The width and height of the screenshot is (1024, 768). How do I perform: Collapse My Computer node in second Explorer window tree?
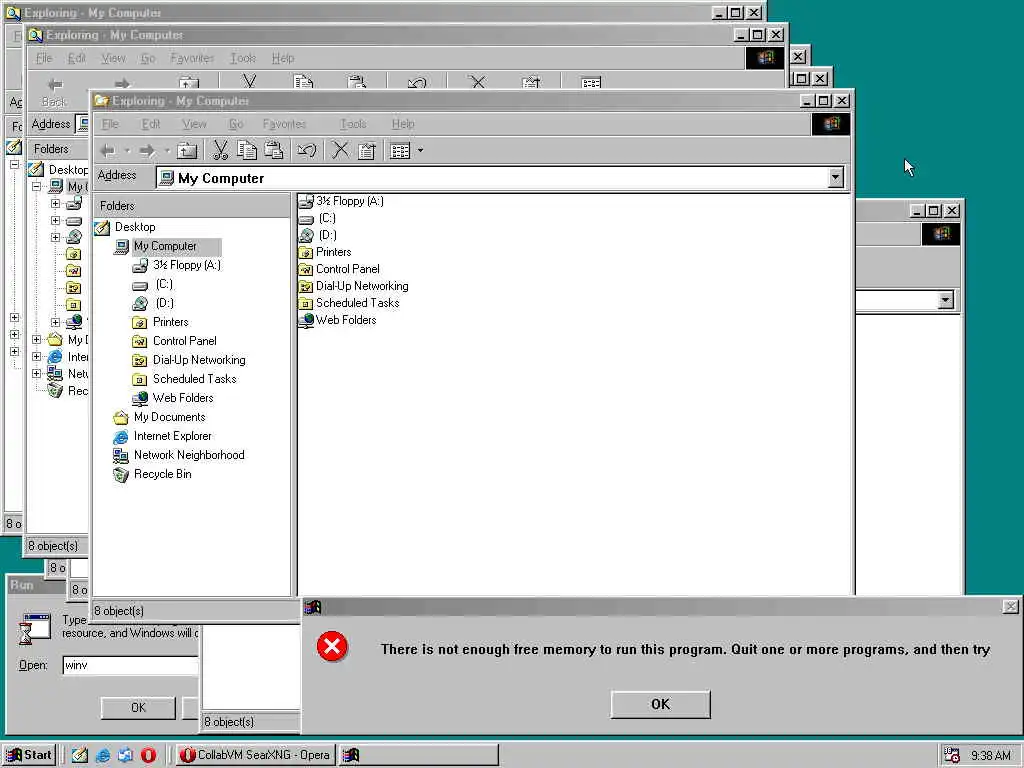[x=37, y=187]
